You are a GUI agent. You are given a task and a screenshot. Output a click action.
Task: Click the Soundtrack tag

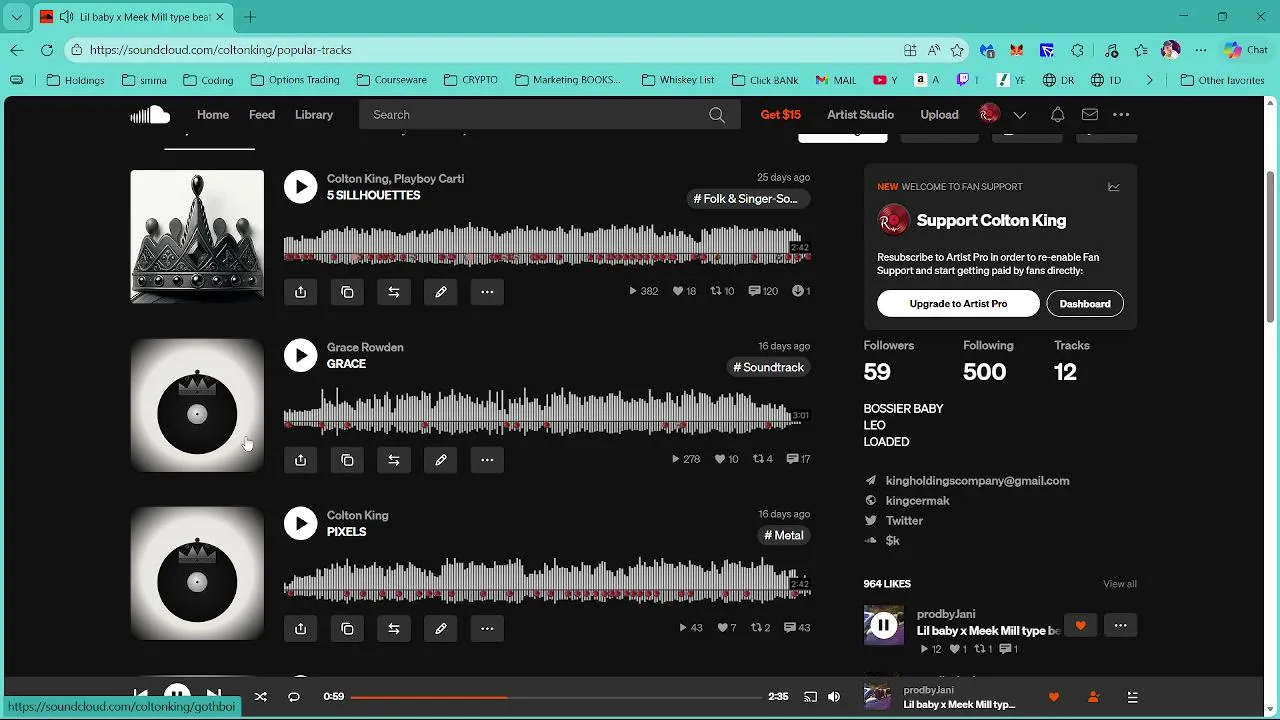769,367
